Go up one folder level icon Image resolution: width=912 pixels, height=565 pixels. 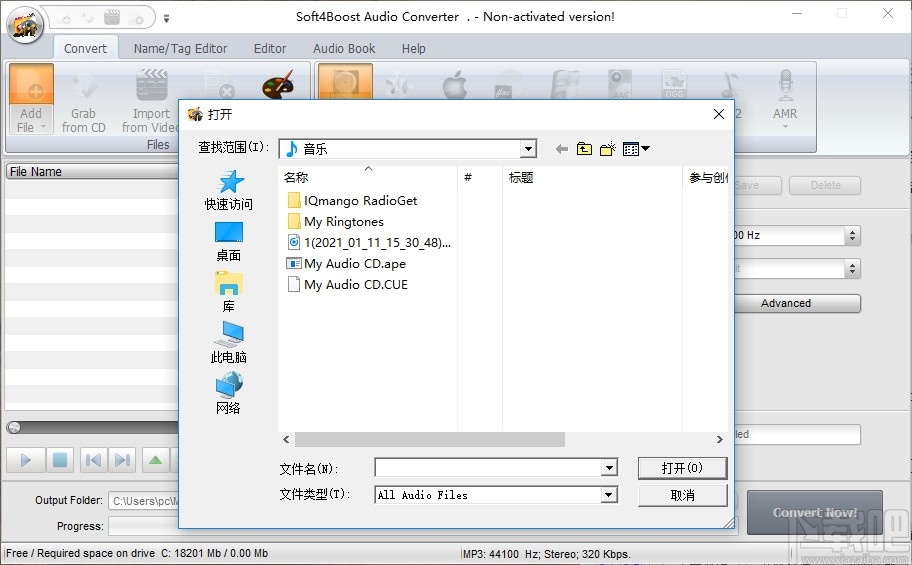(585, 150)
